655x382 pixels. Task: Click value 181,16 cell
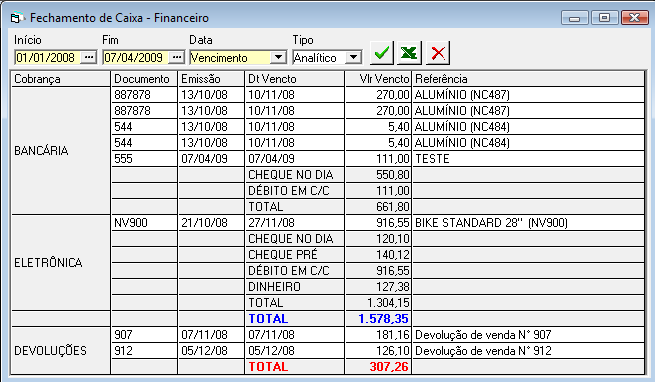(378, 335)
